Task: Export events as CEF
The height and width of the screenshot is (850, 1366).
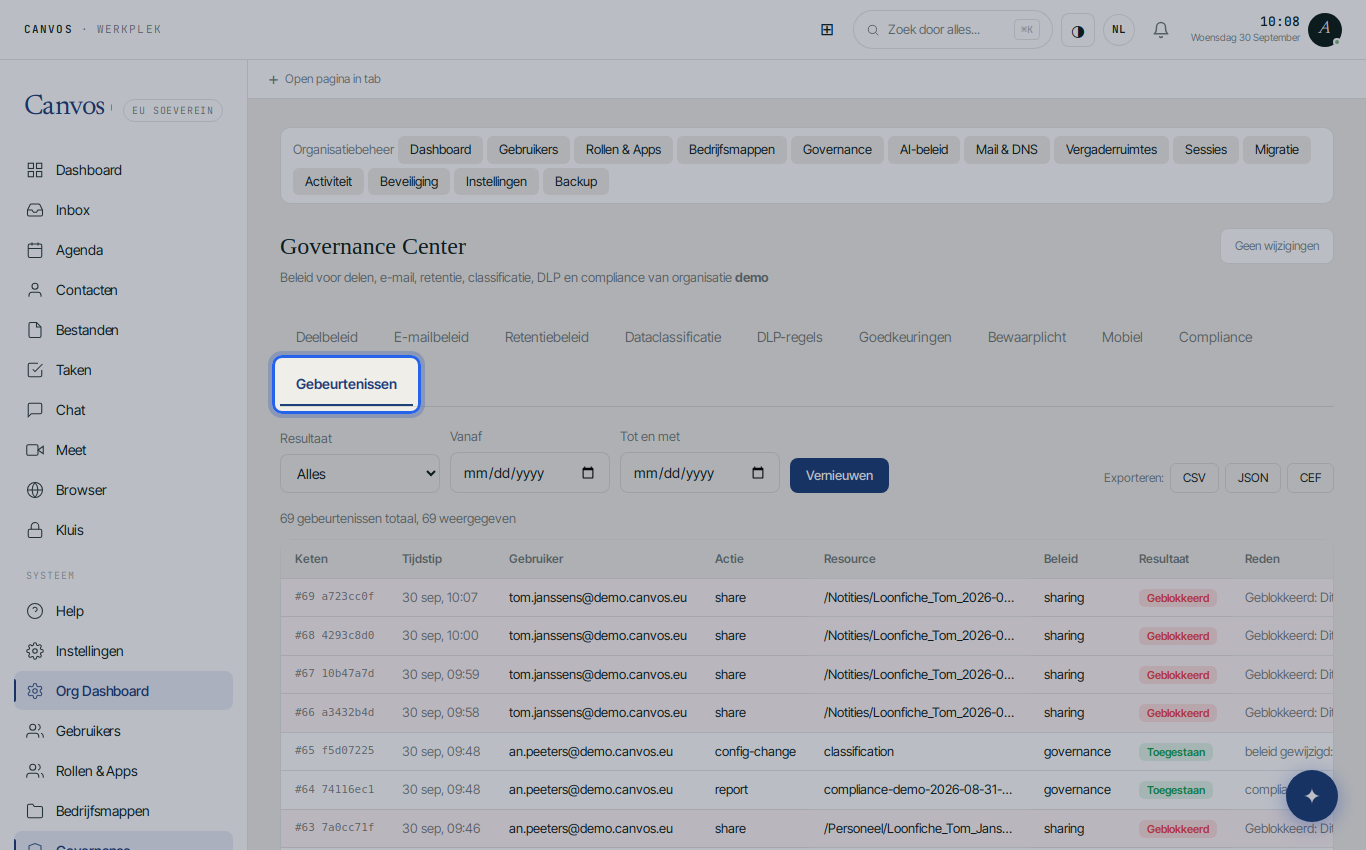Action: (1310, 478)
